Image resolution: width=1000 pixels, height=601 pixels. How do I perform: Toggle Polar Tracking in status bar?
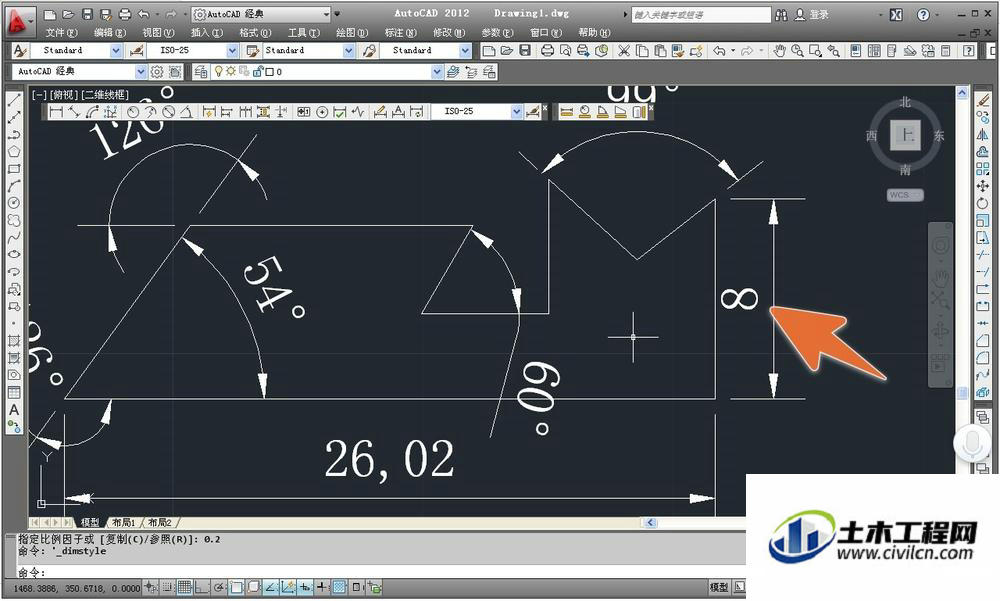tap(219, 587)
